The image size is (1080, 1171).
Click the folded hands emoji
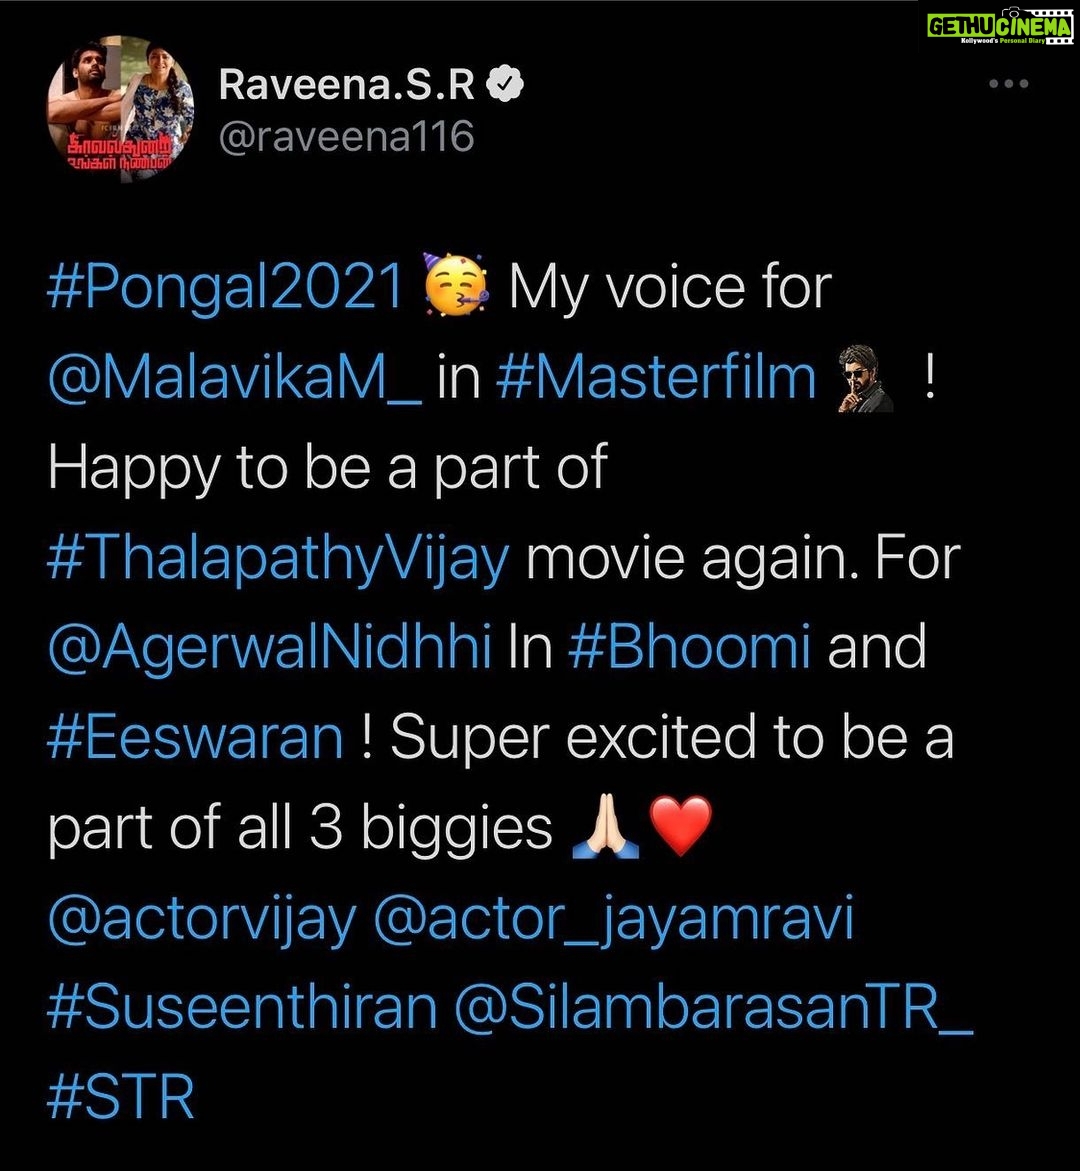click(x=605, y=826)
